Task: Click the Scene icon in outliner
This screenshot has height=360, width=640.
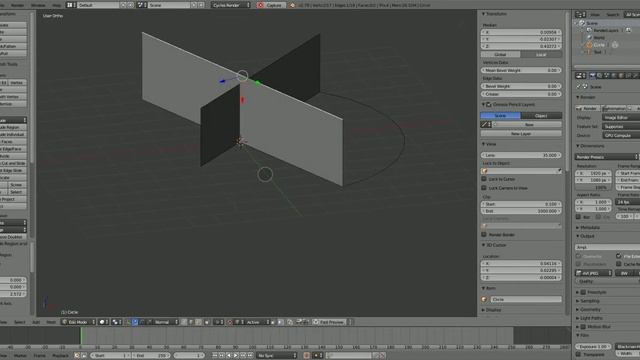Action: [582, 23]
